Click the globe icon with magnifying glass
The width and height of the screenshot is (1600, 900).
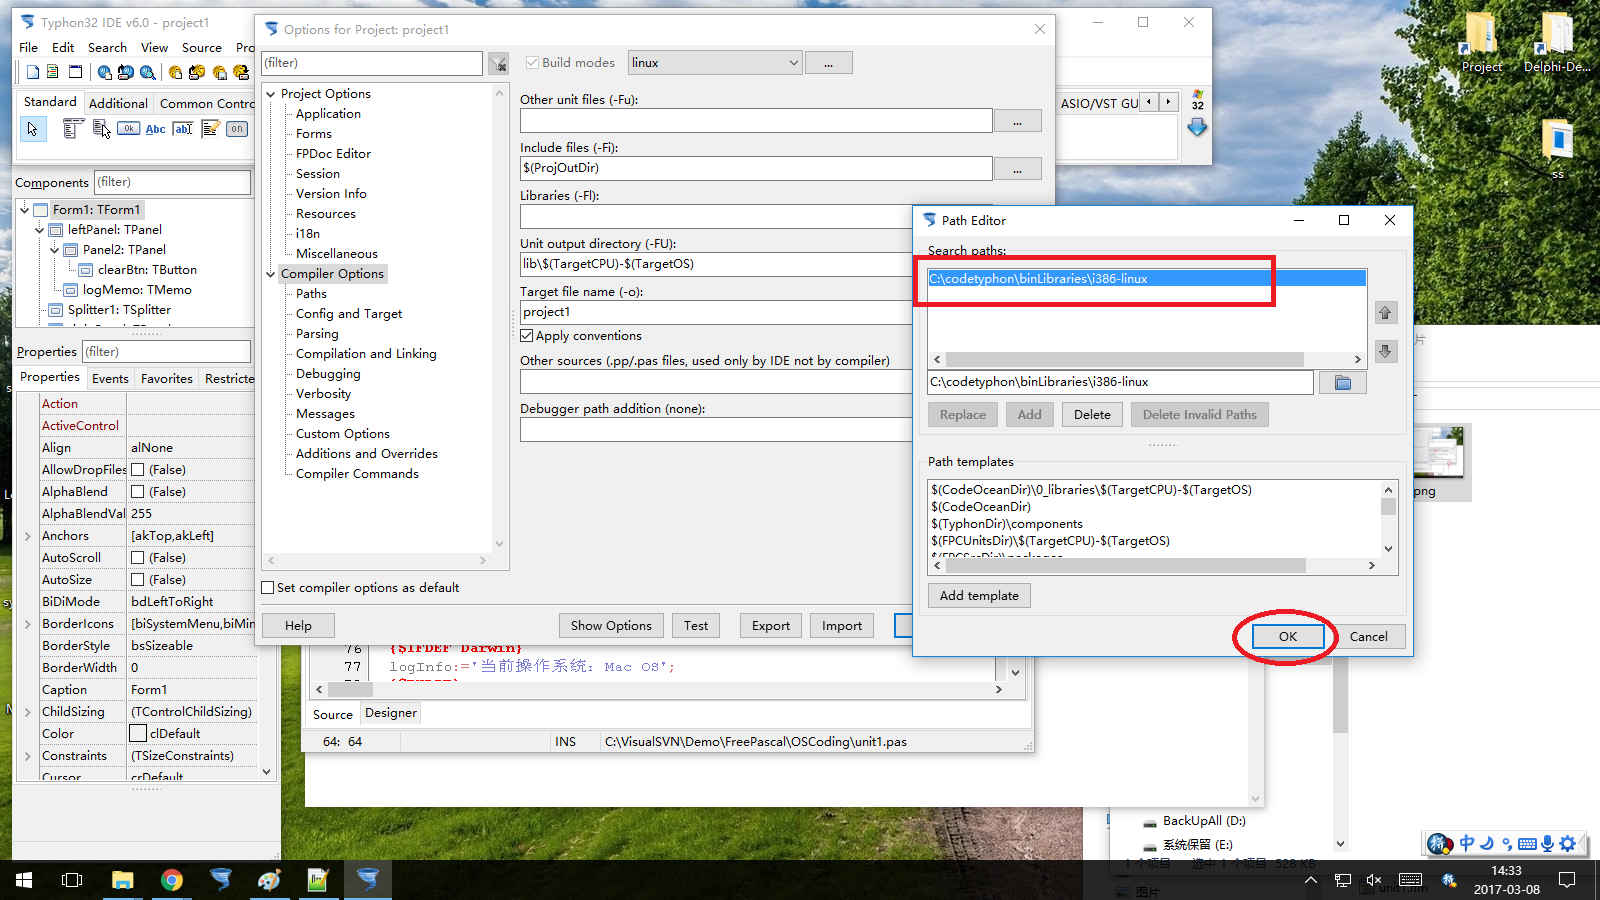[147, 72]
